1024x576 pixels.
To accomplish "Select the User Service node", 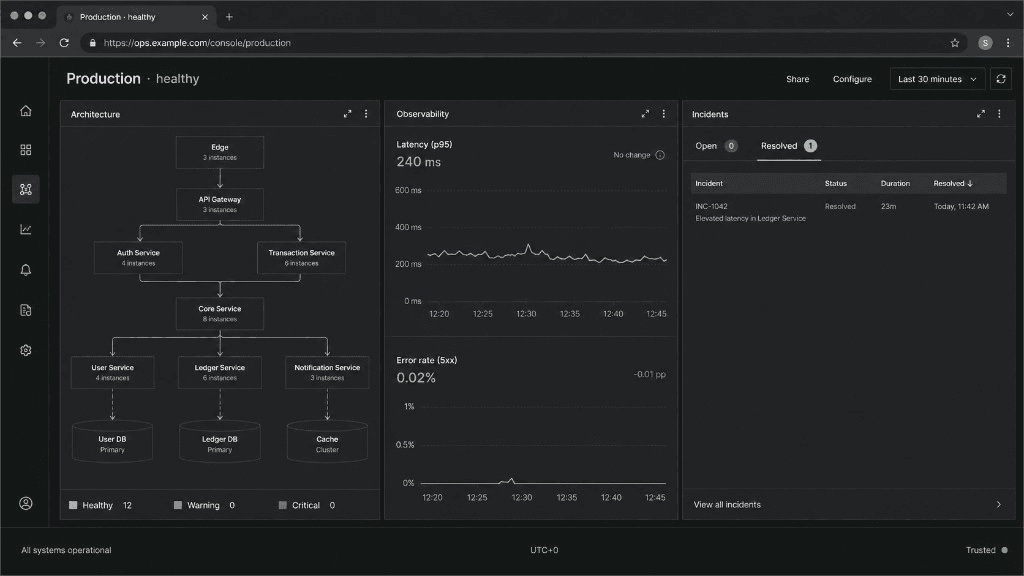I will pyautogui.click(x=112, y=372).
